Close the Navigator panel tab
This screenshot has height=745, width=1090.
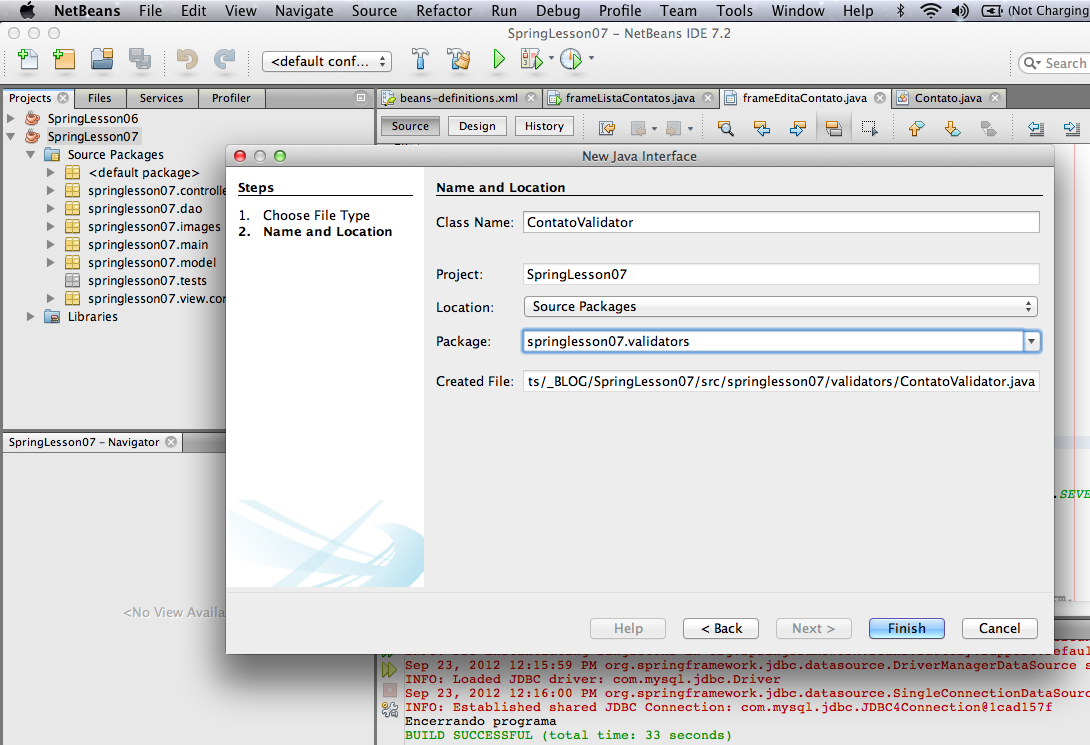171,442
